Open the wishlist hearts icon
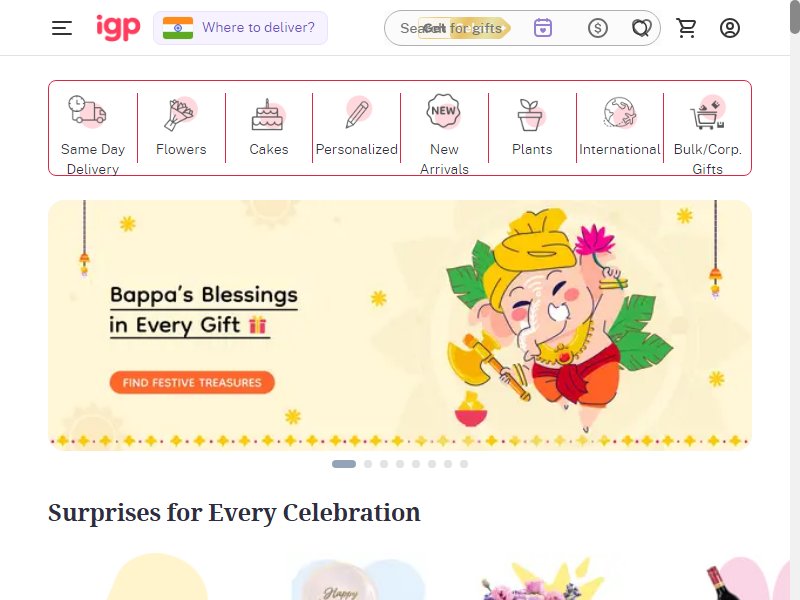The width and height of the screenshot is (800, 600). [641, 28]
